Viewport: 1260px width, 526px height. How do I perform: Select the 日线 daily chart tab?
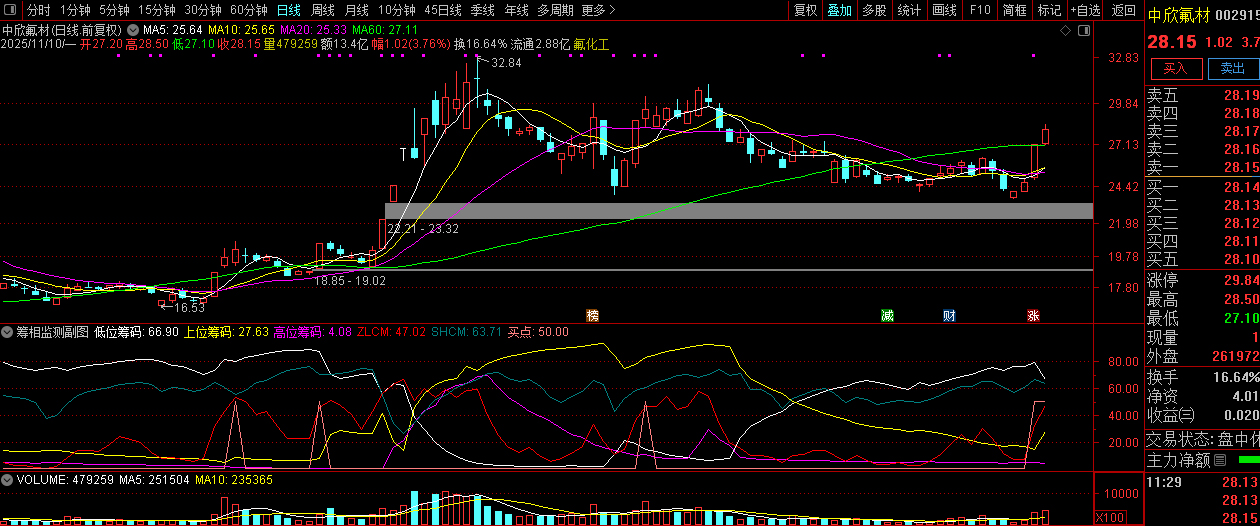288,10
